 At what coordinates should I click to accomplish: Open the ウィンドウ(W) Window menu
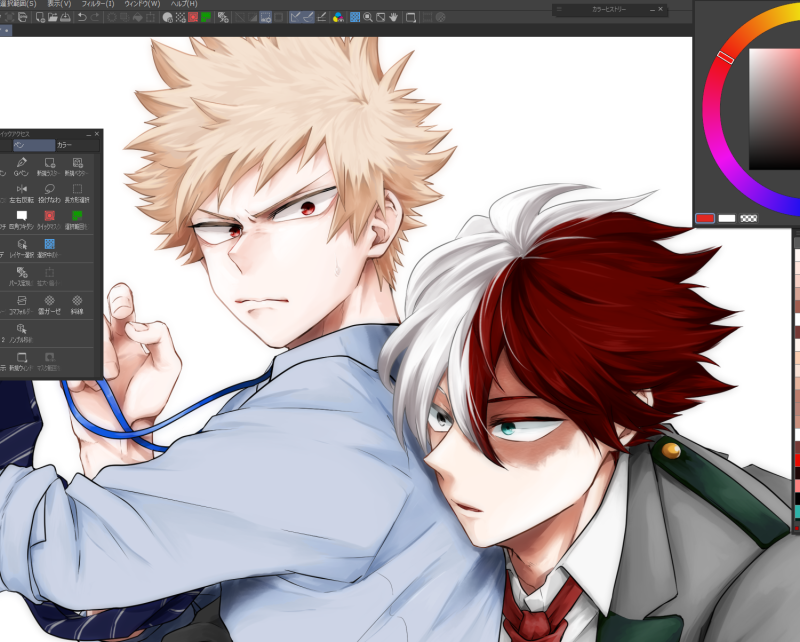[142, 4]
